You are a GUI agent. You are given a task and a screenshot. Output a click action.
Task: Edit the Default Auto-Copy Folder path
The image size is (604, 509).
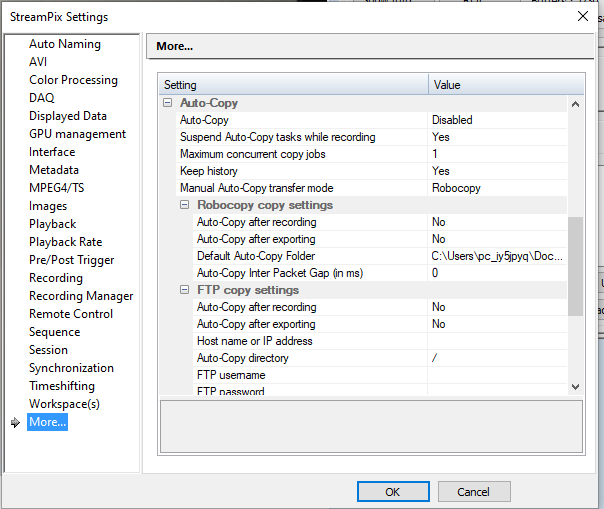495,256
